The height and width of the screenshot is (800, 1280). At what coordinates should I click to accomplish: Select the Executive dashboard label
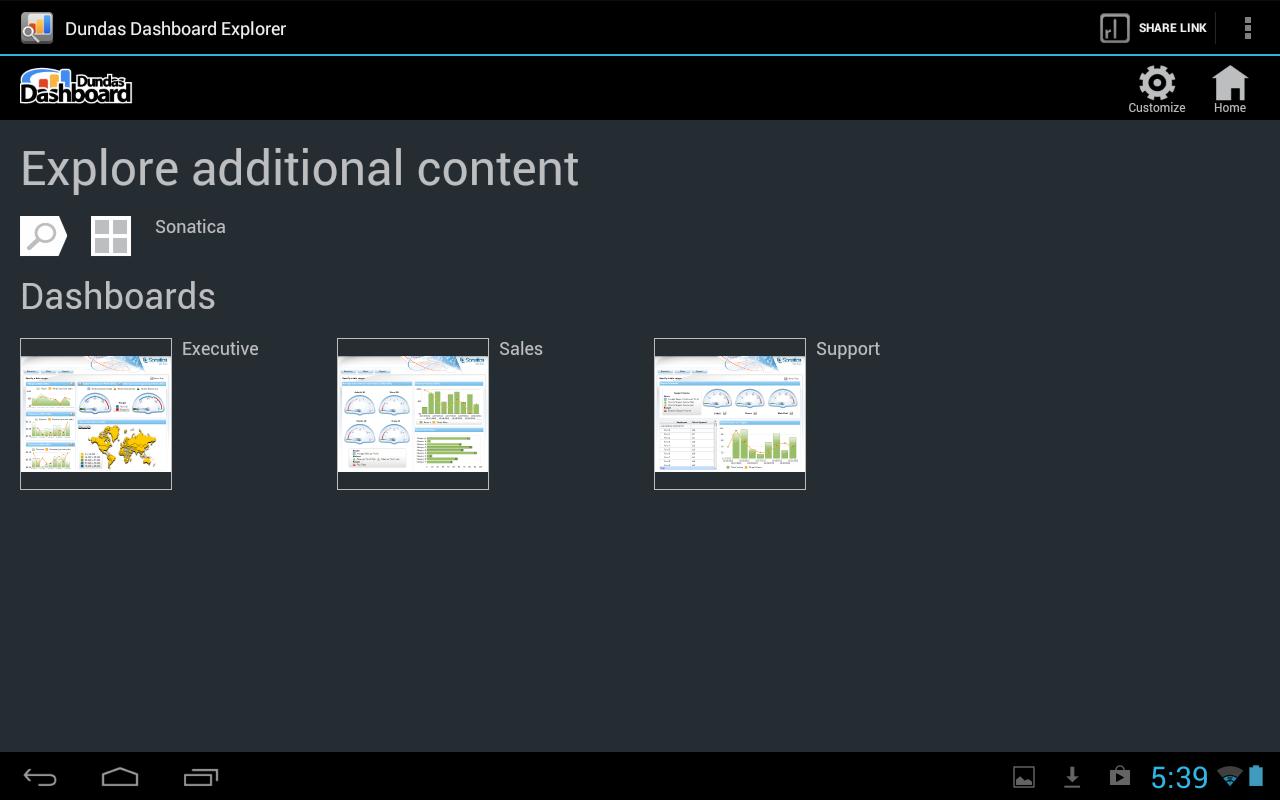(x=220, y=349)
